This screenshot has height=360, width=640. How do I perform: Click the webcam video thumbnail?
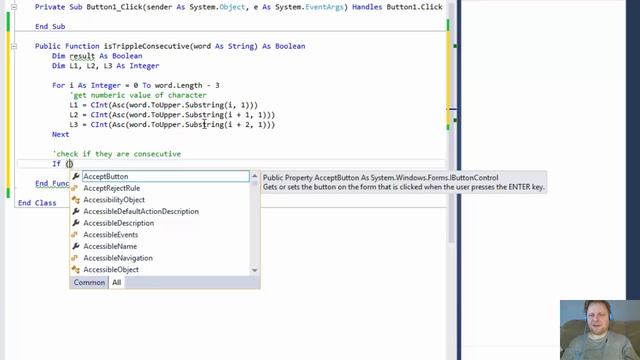pyautogui.click(x=600, y=330)
